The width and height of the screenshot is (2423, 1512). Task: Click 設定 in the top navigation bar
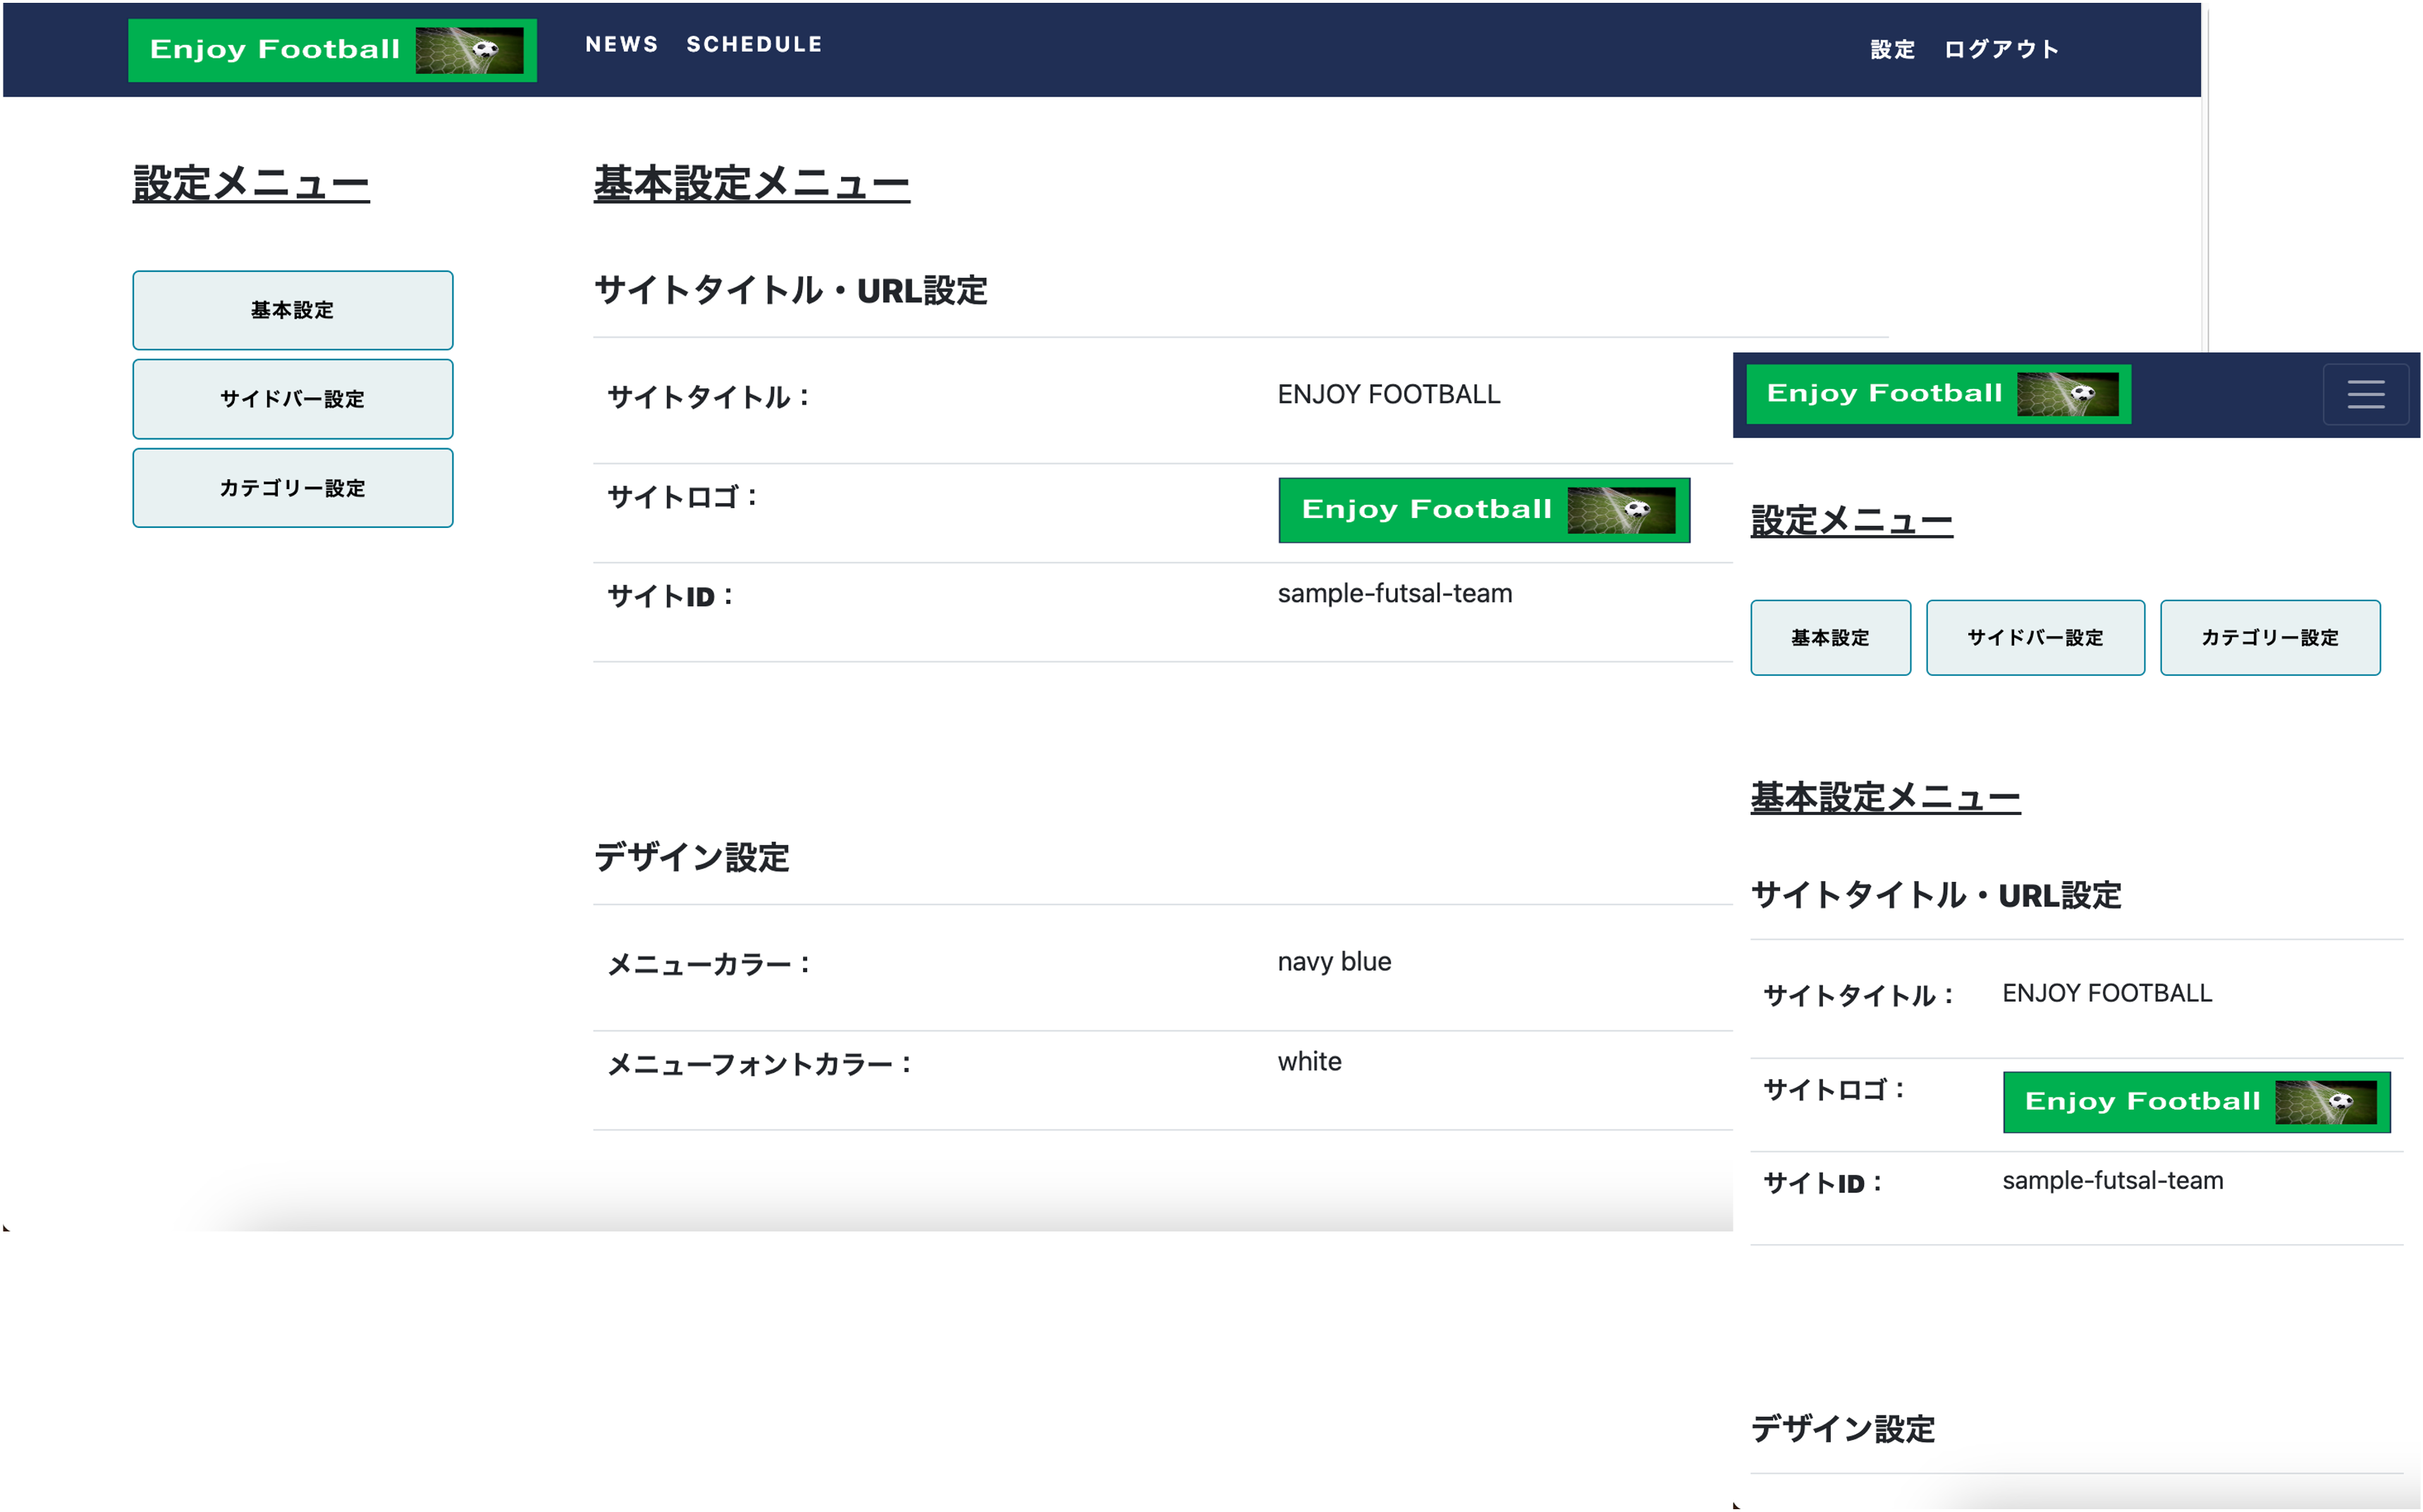click(1891, 49)
